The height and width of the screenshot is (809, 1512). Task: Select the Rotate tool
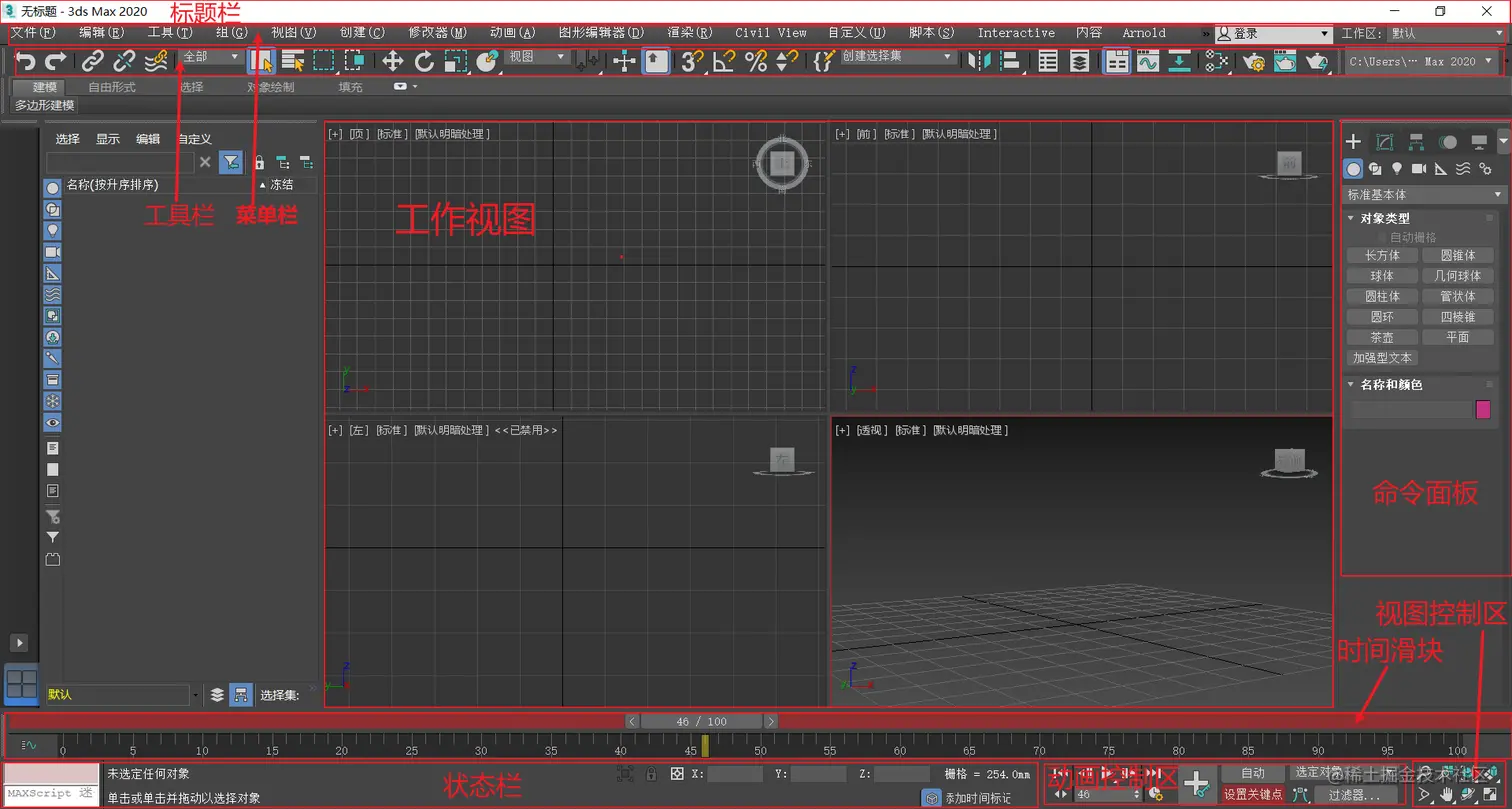tap(425, 62)
